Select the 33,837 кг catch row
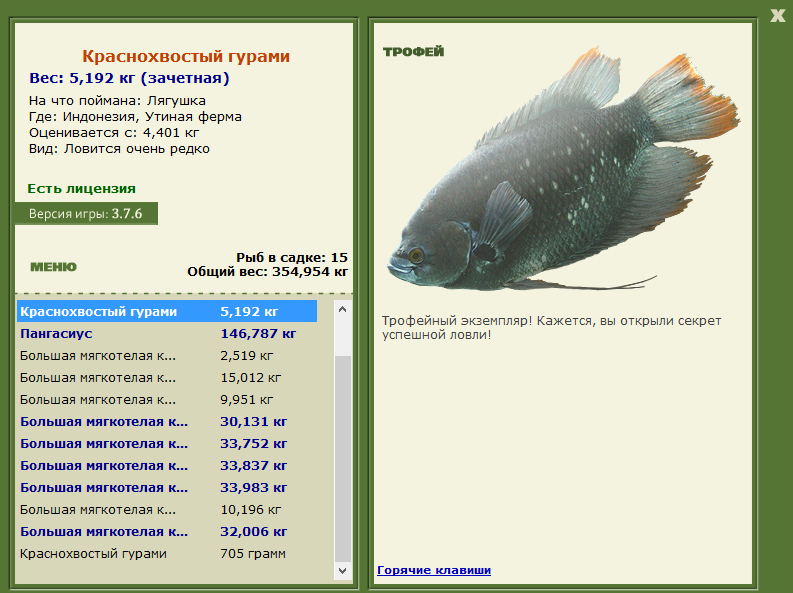793x593 pixels. [x=167, y=466]
